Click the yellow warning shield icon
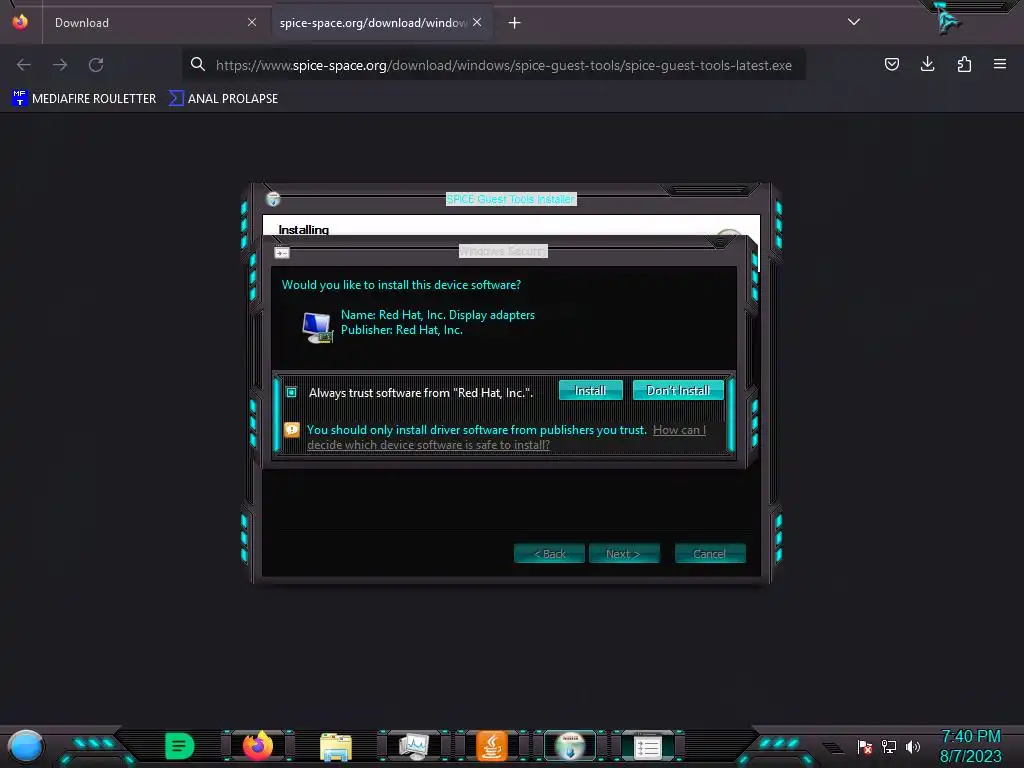1024x768 pixels. (292, 430)
